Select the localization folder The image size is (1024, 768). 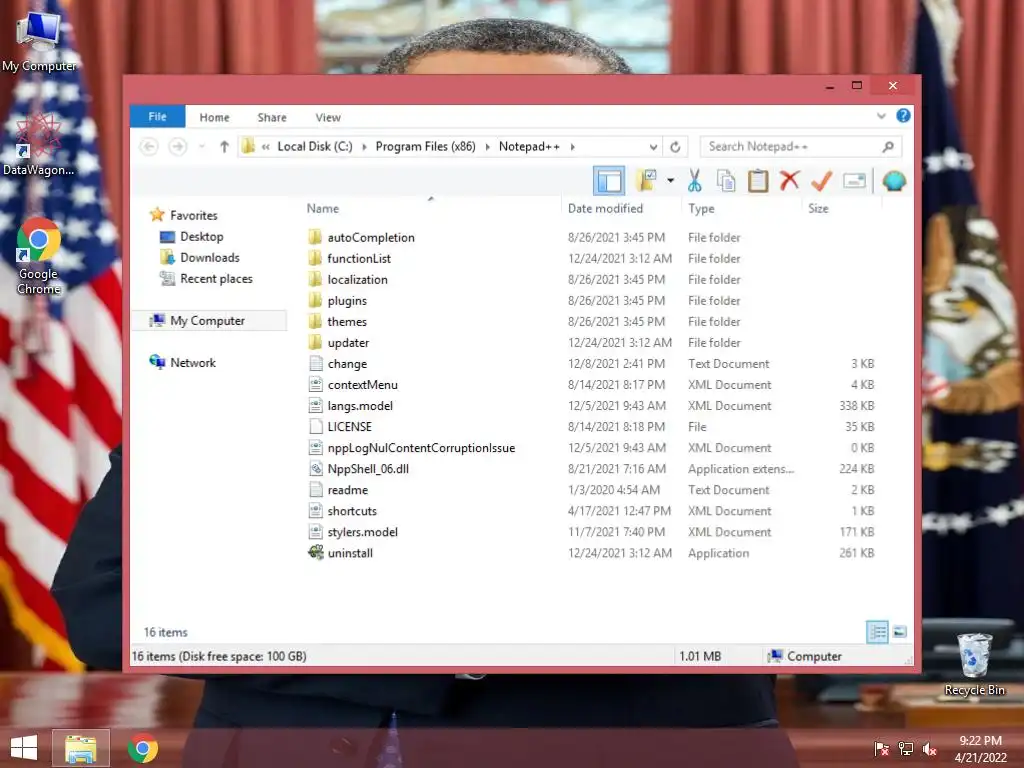click(x=357, y=280)
